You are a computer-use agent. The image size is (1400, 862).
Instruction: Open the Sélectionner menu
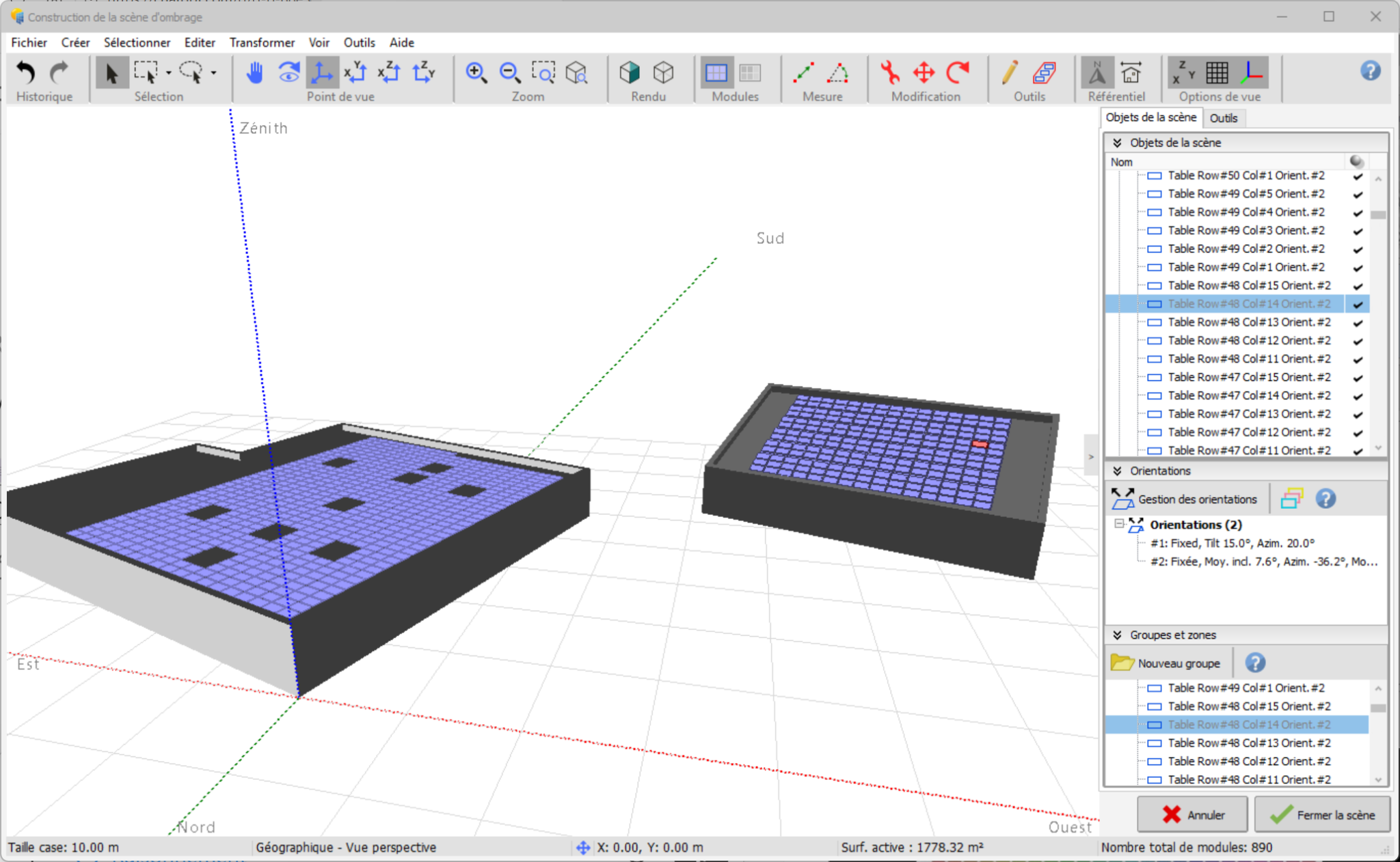click(137, 43)
